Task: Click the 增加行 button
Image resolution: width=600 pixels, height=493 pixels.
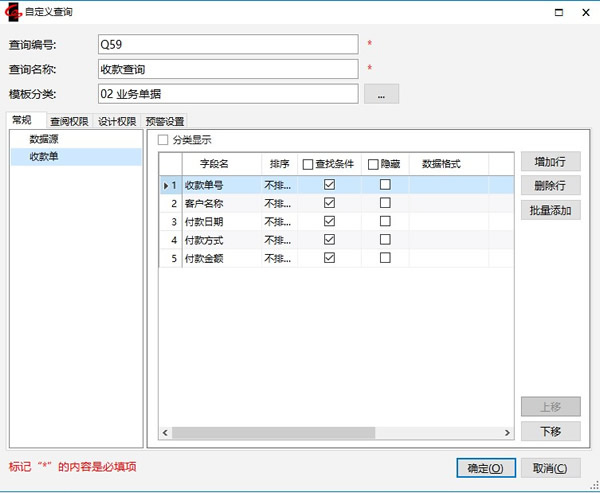Action: coord(550,161)
